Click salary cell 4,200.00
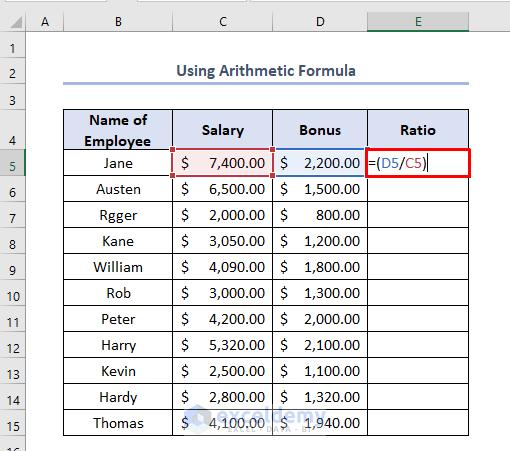The height and width of the screenshot is (451, 510). point(223,319)
